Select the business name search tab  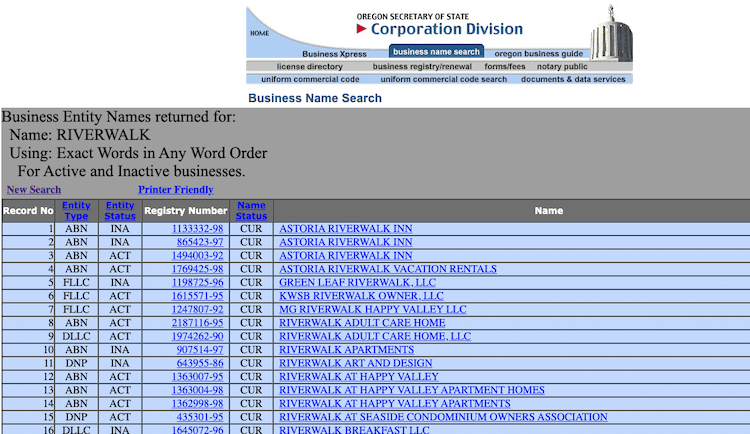pyautogui.click(x=436, y=51)
